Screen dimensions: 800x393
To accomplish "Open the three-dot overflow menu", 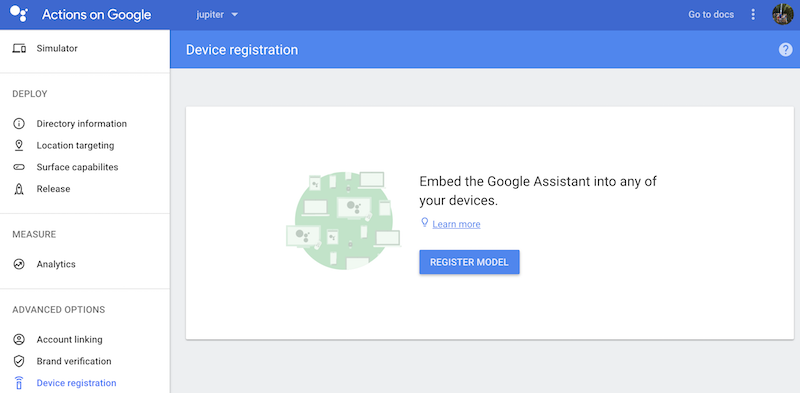I will [753, 14].
